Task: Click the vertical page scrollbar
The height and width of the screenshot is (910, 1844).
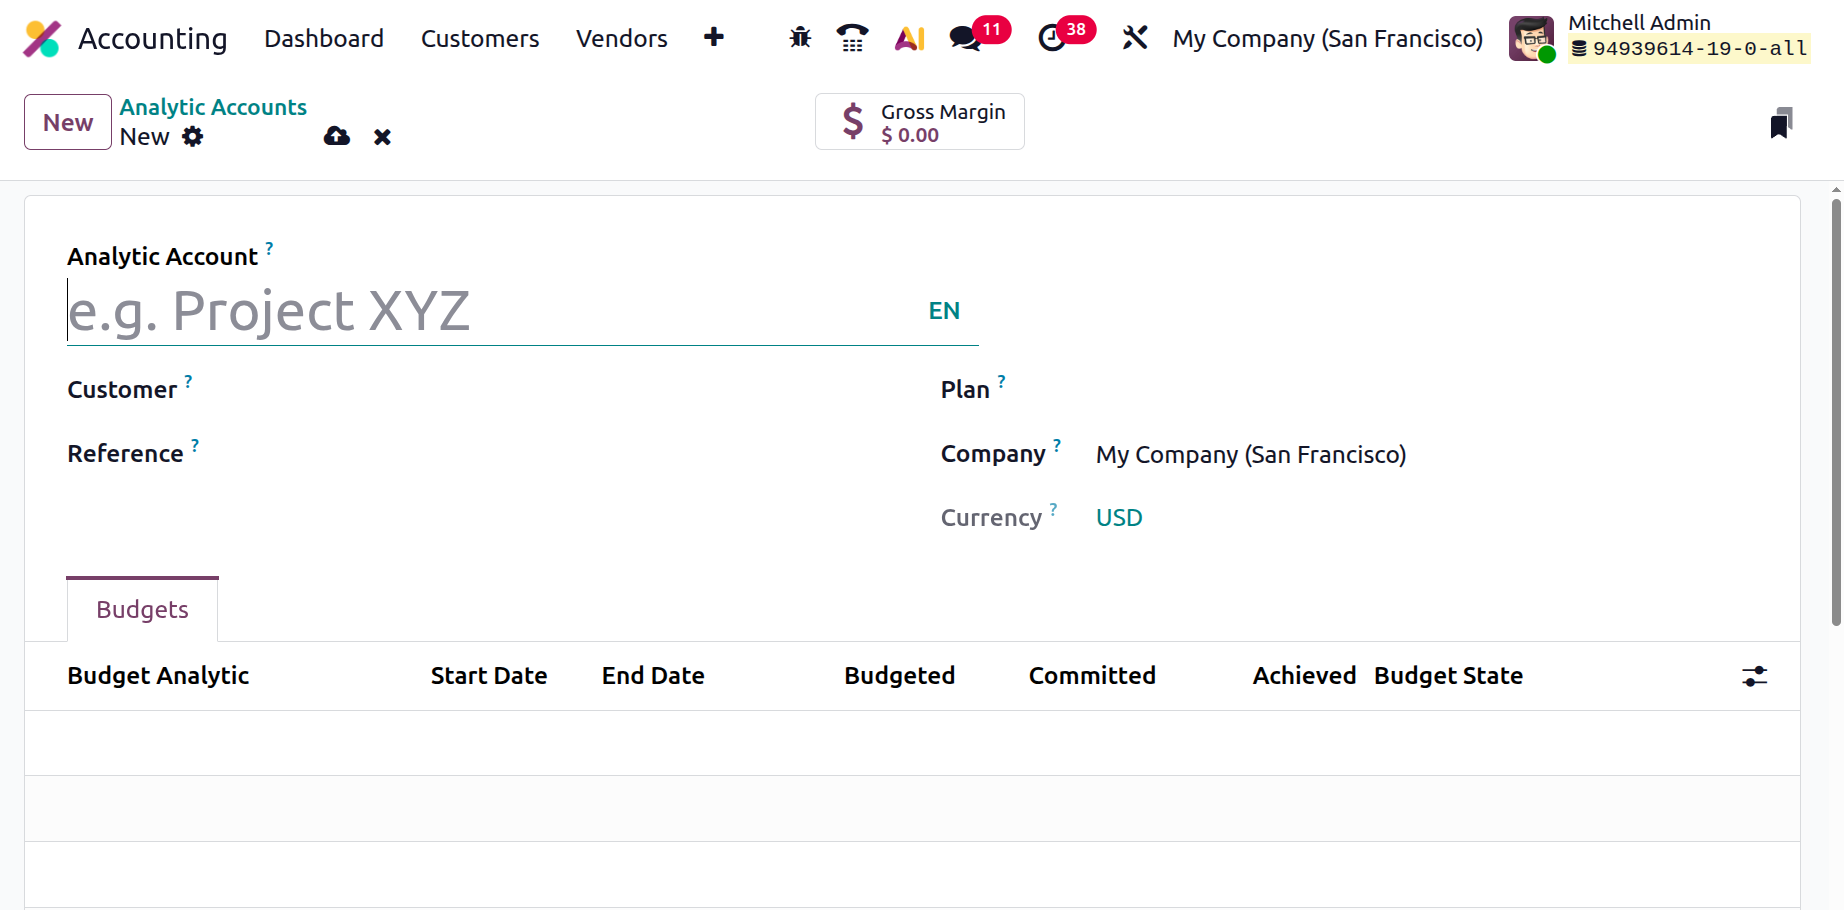Action: coord(1836,412)
